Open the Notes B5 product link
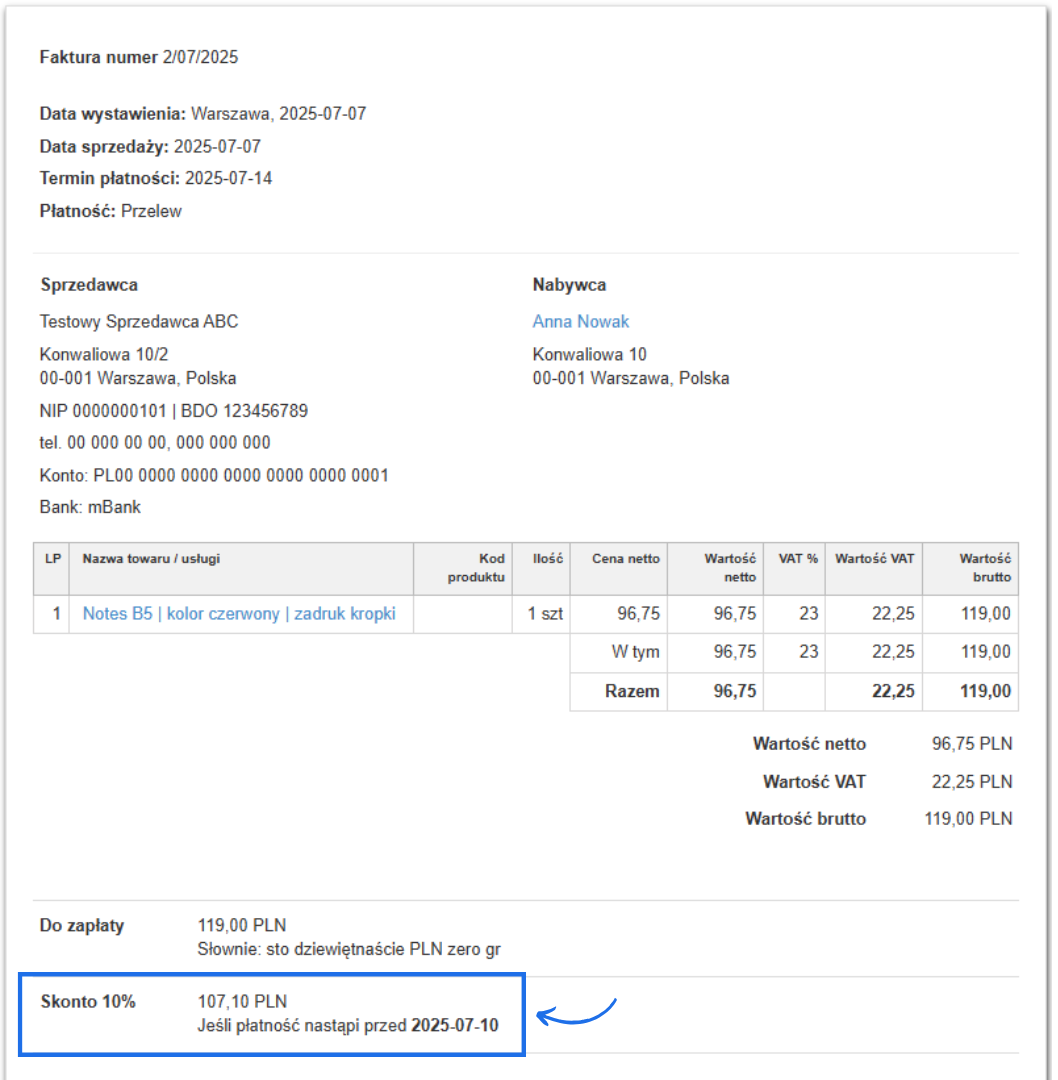 239,614
